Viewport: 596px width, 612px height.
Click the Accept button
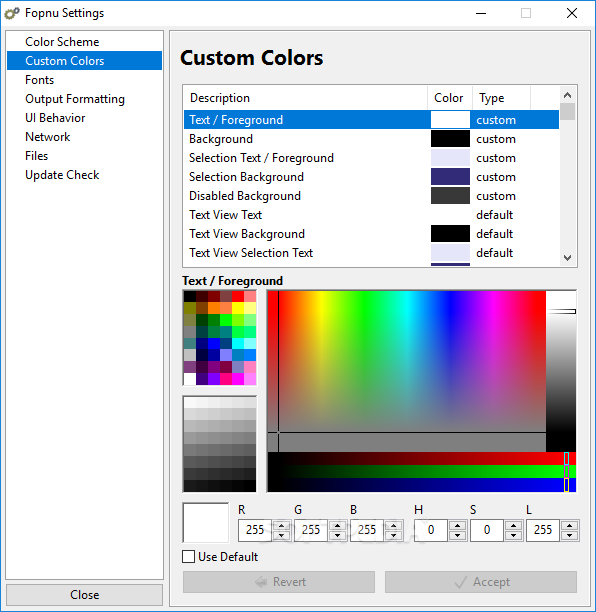coord(481,582)
